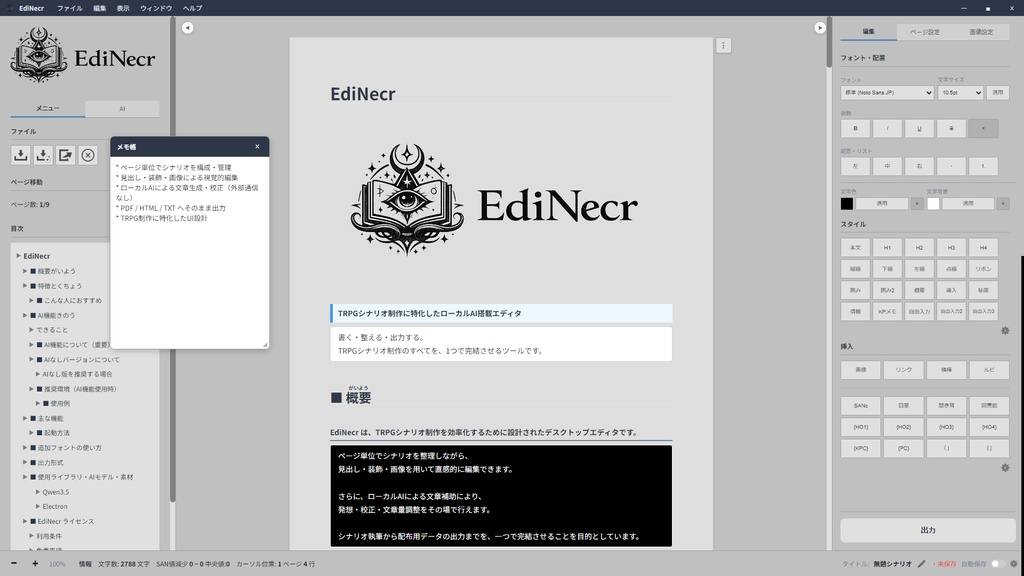Toggle underline with the U button
The width and height of the screenshot is (1024, 576).
point(919,128)
